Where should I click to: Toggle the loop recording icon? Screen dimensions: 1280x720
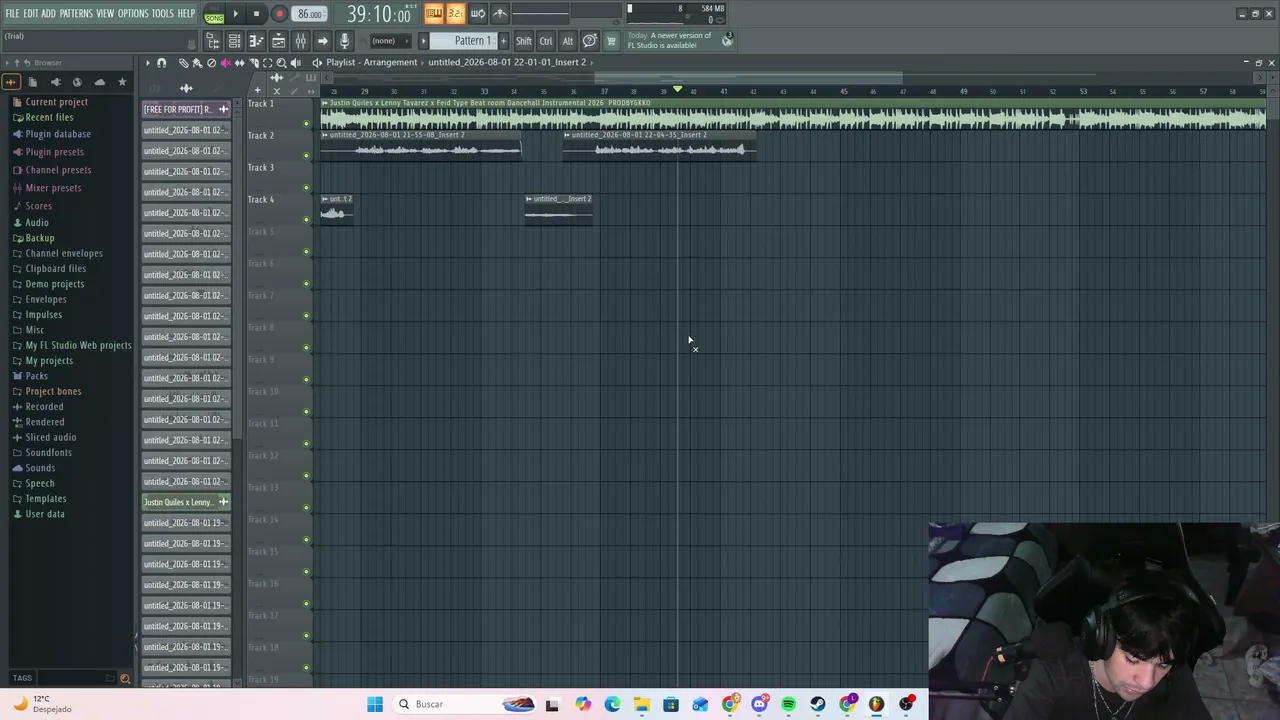pyautogui.click(x=478, y=14)
